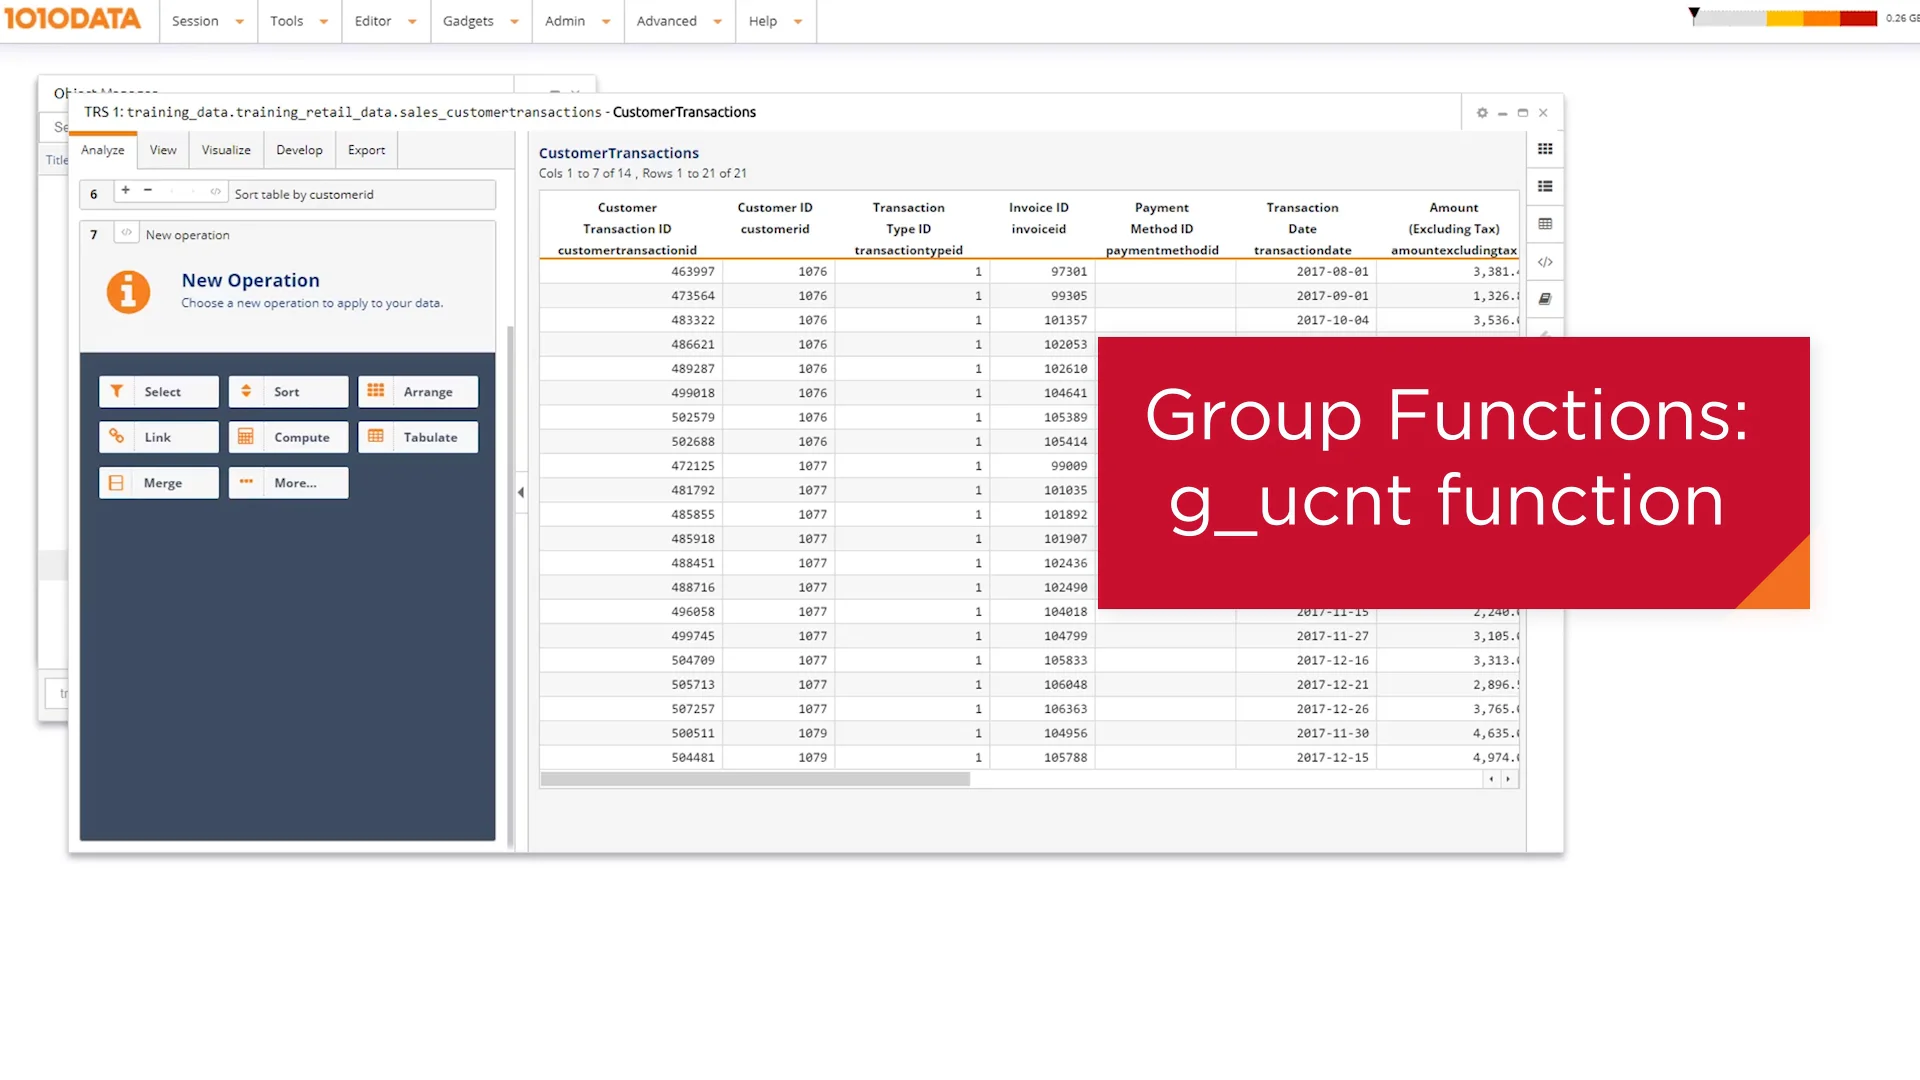Click the table's horizontal scrollbar thumb
Screen dimensions: 1920x1080
(x=755, y=779)
